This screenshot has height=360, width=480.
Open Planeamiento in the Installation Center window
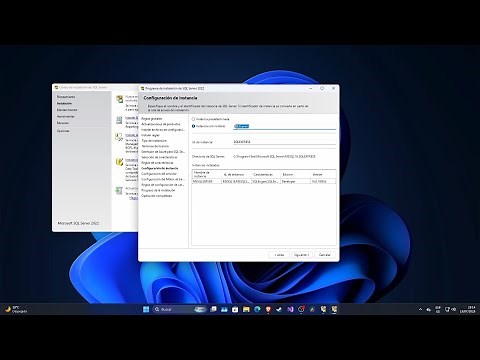(x=66, y=97)
